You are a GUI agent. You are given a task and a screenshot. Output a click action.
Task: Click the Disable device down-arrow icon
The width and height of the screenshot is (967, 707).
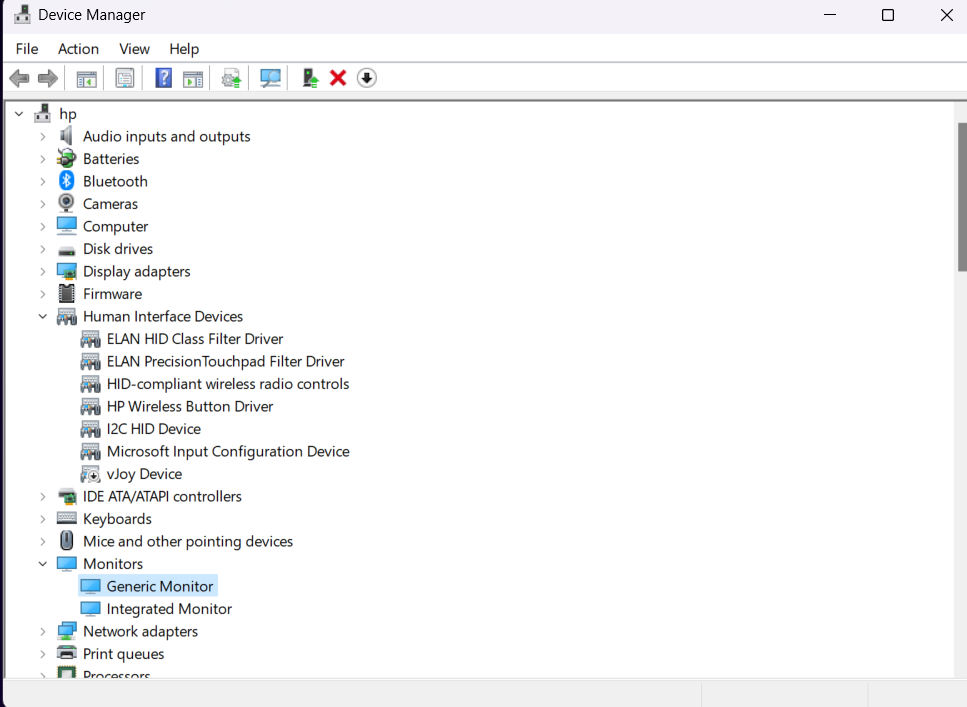point(367,78)
